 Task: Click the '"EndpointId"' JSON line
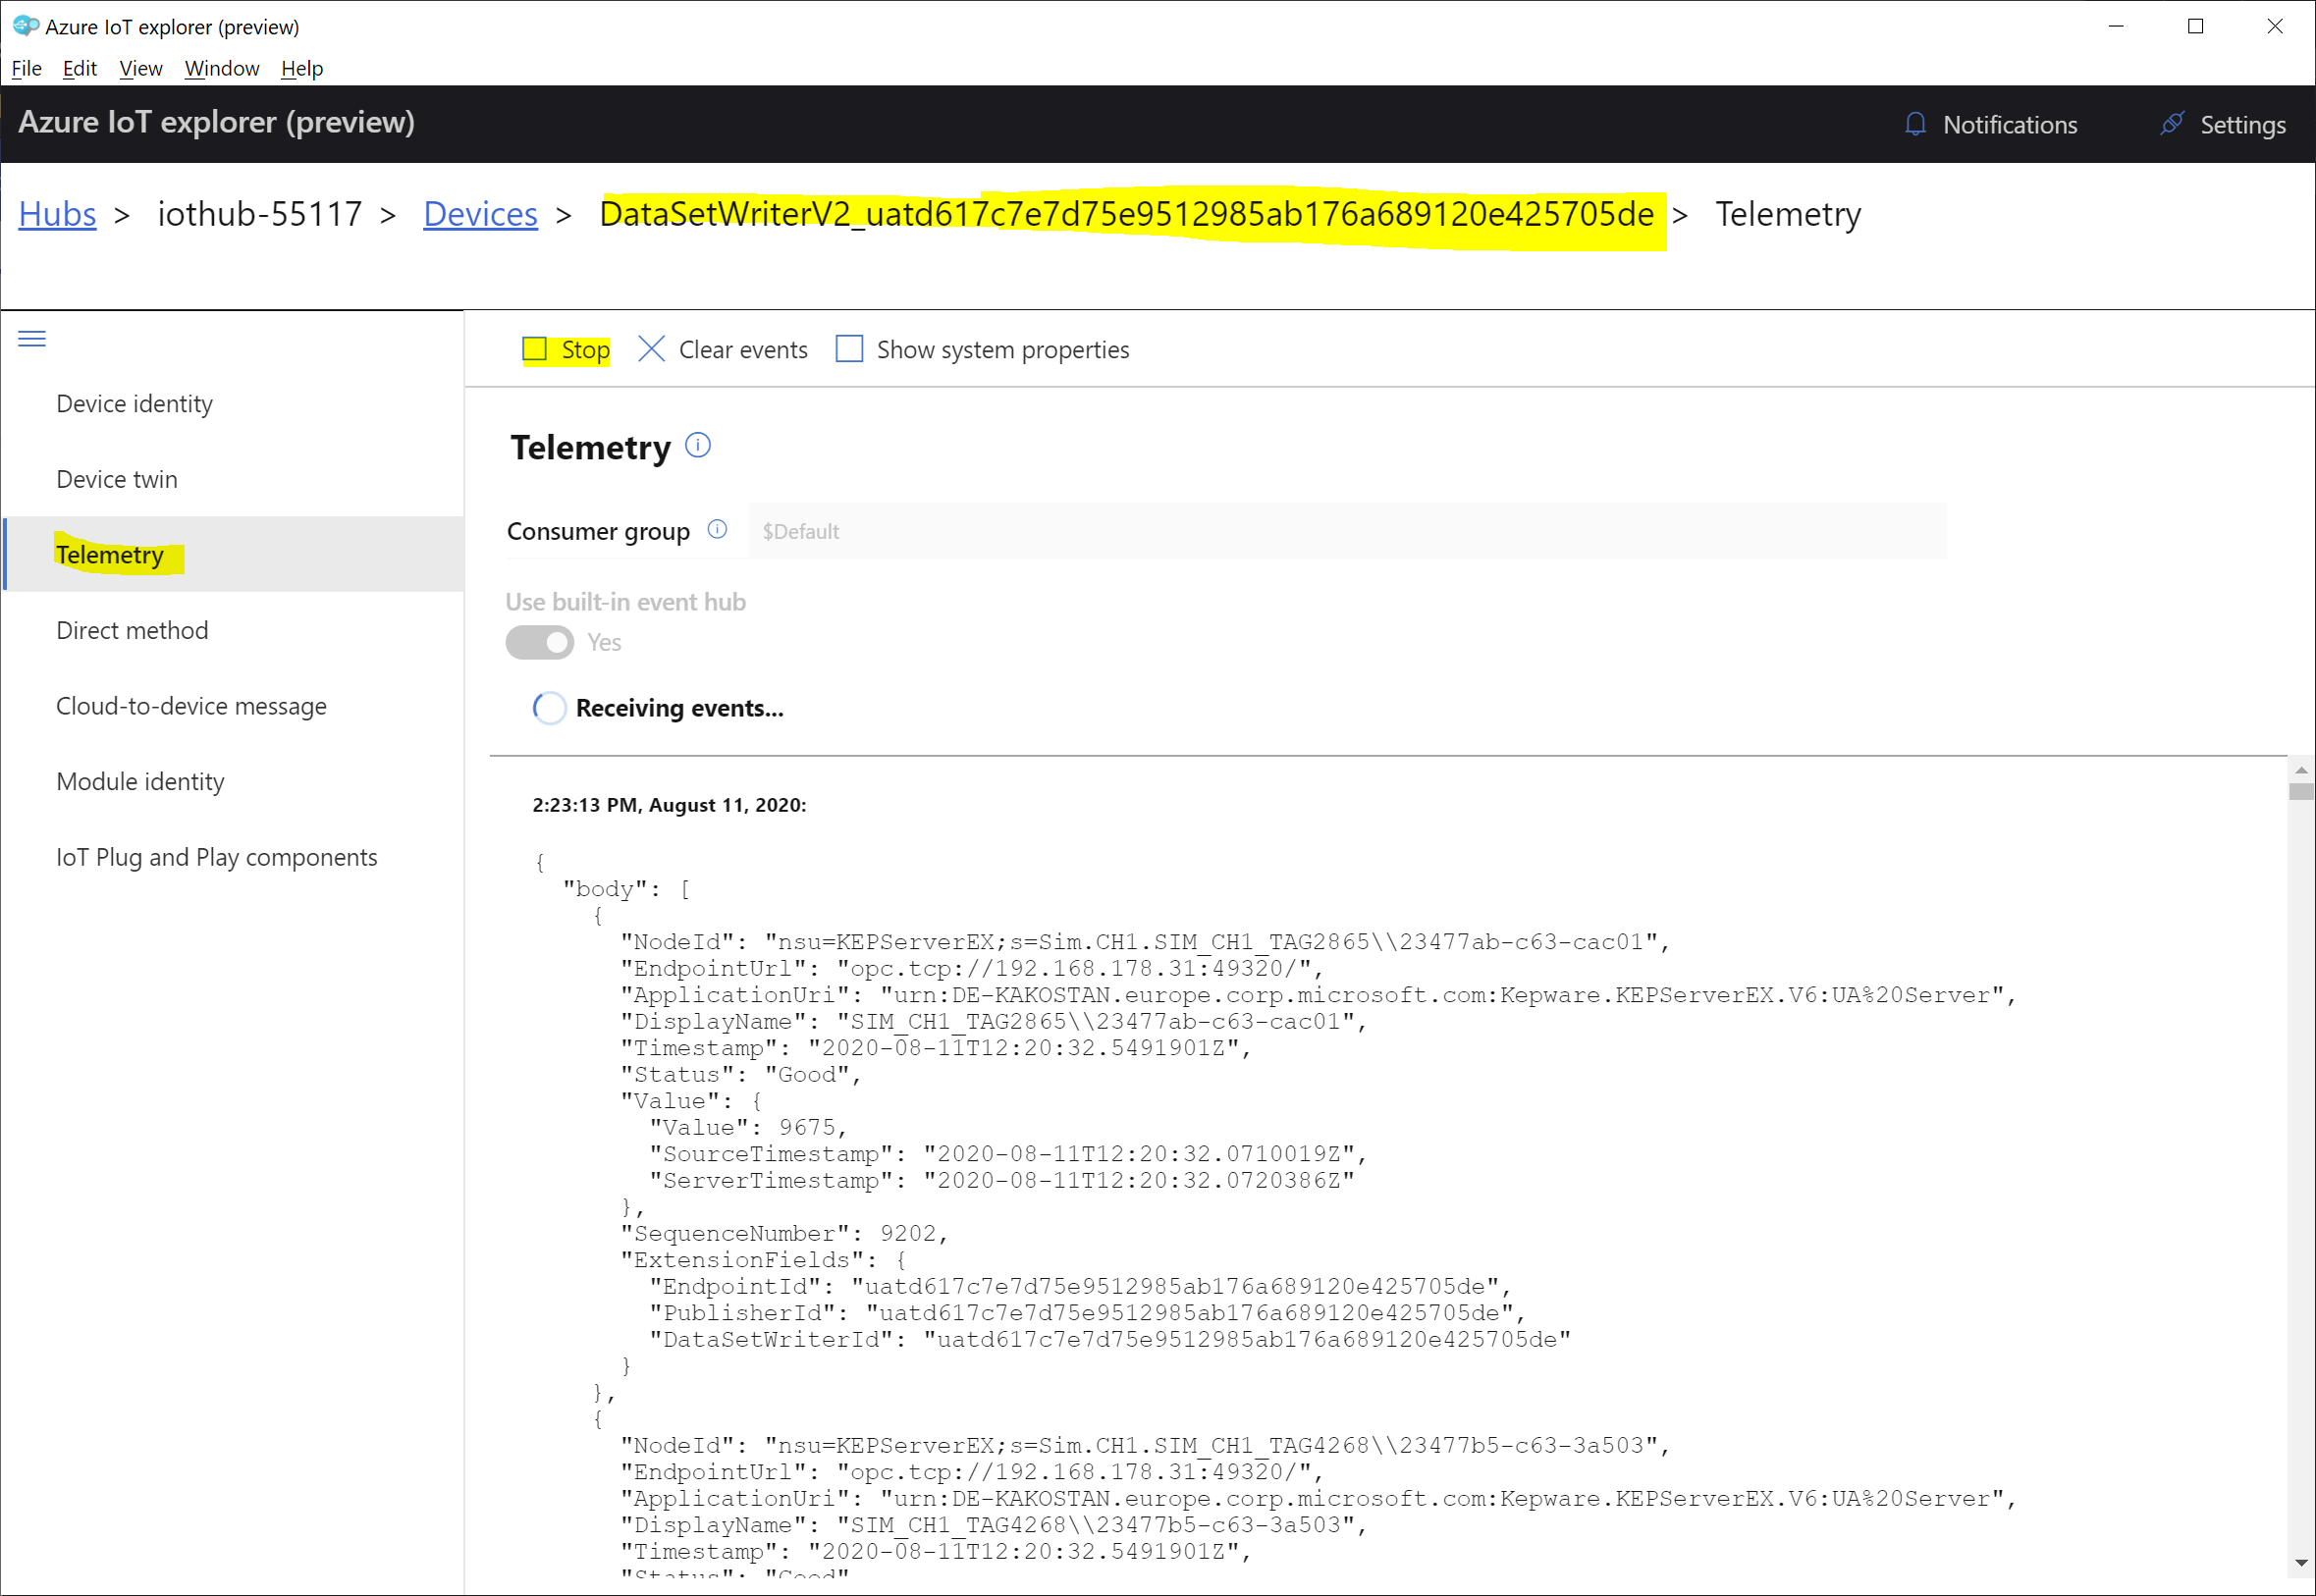point(1080,1287)
